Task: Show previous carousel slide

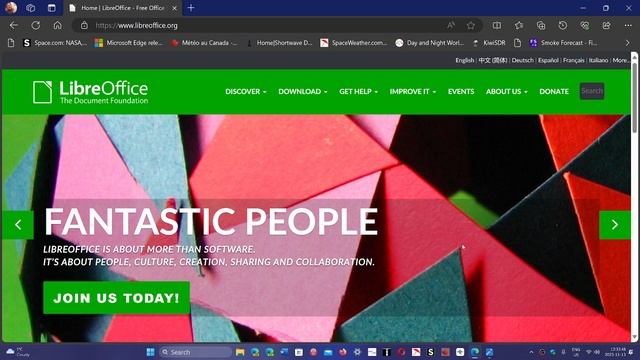Action: point(18,224)
